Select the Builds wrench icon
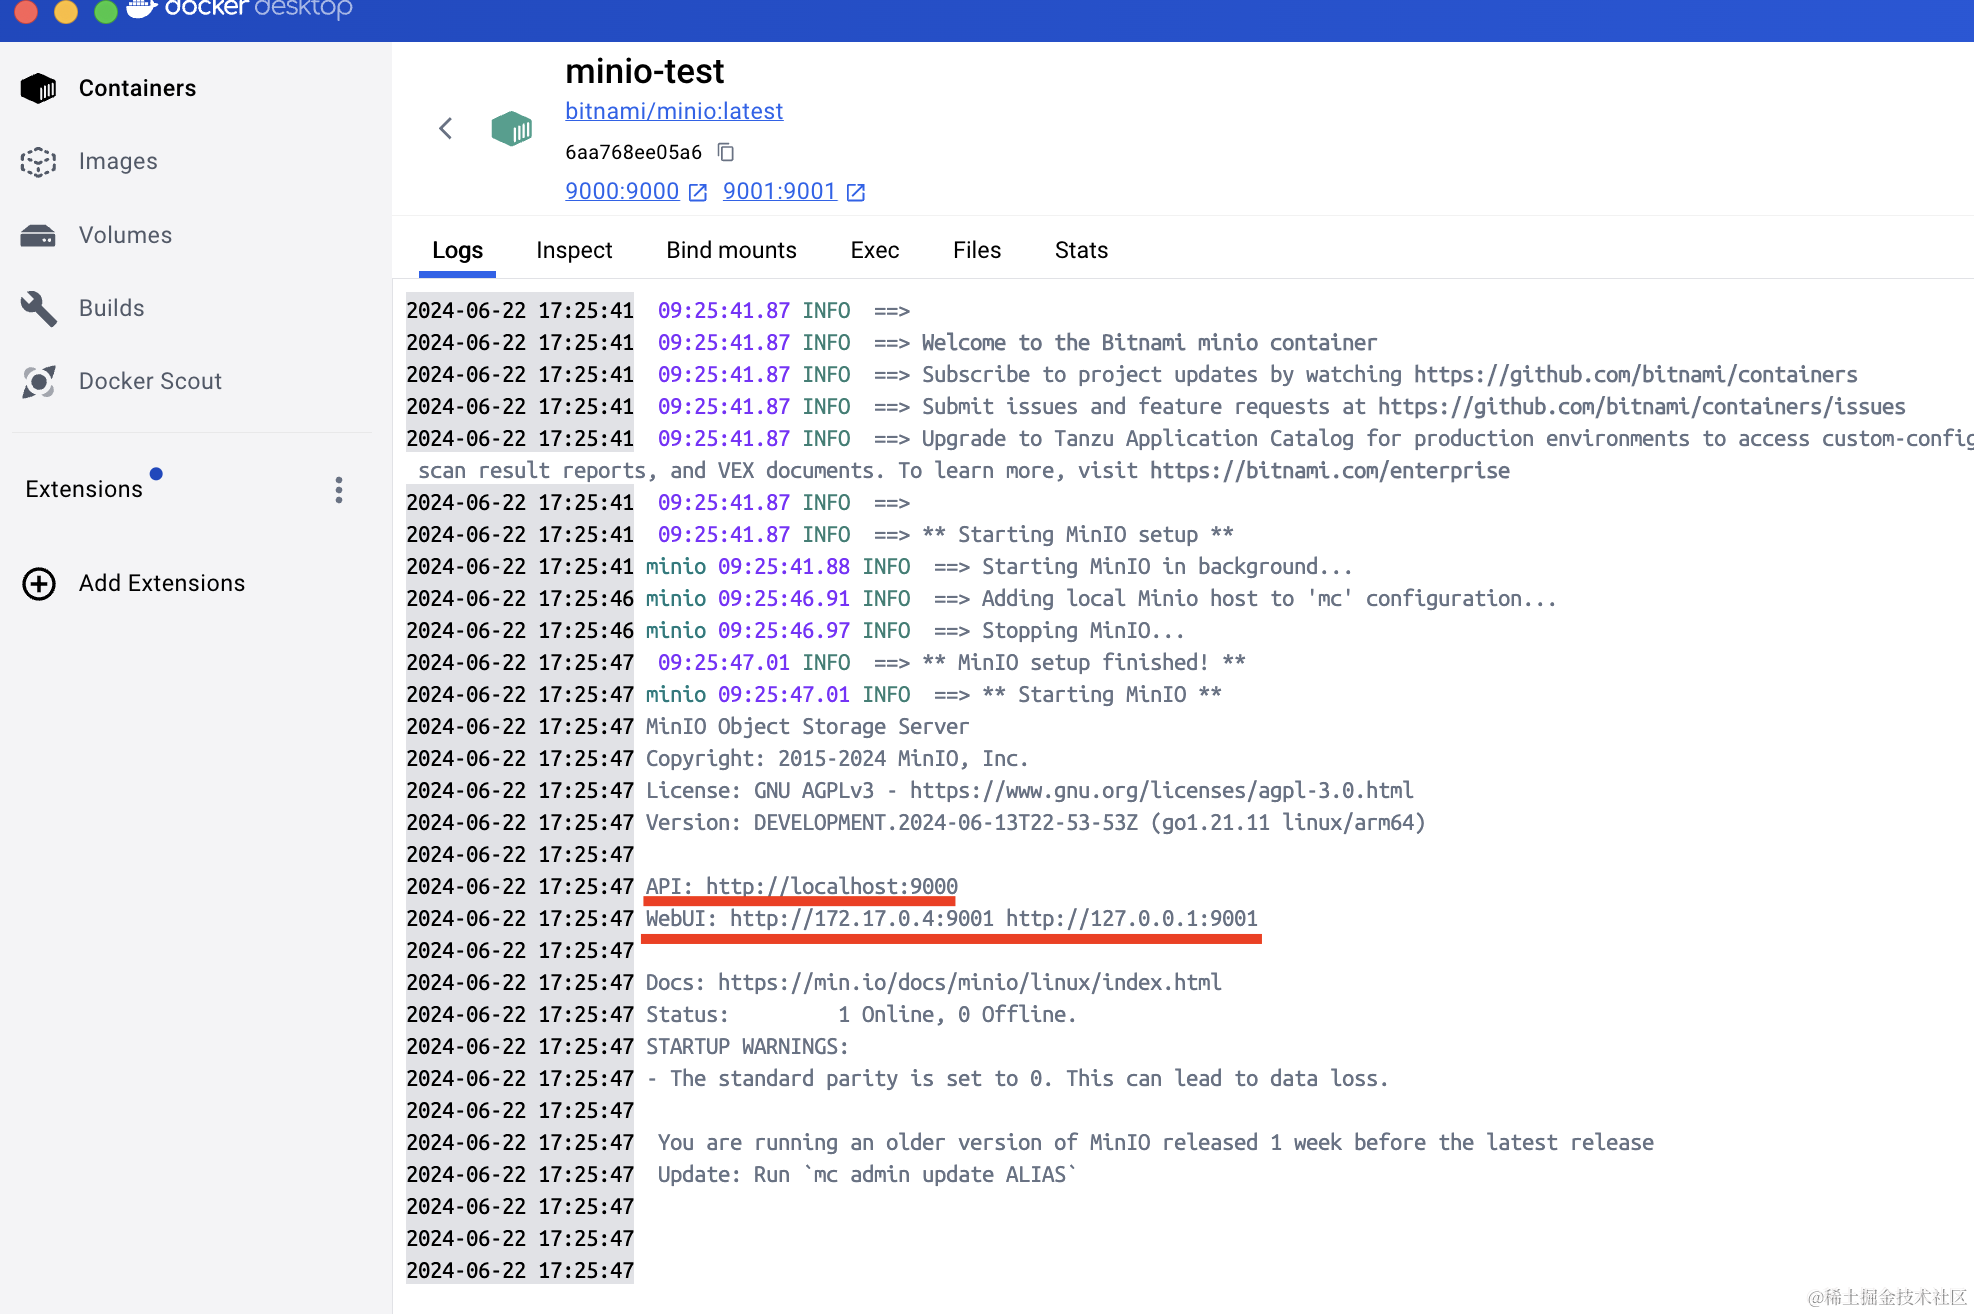Image resolution: width=1974 pixels, height=1314 pixels. [39, 308]
